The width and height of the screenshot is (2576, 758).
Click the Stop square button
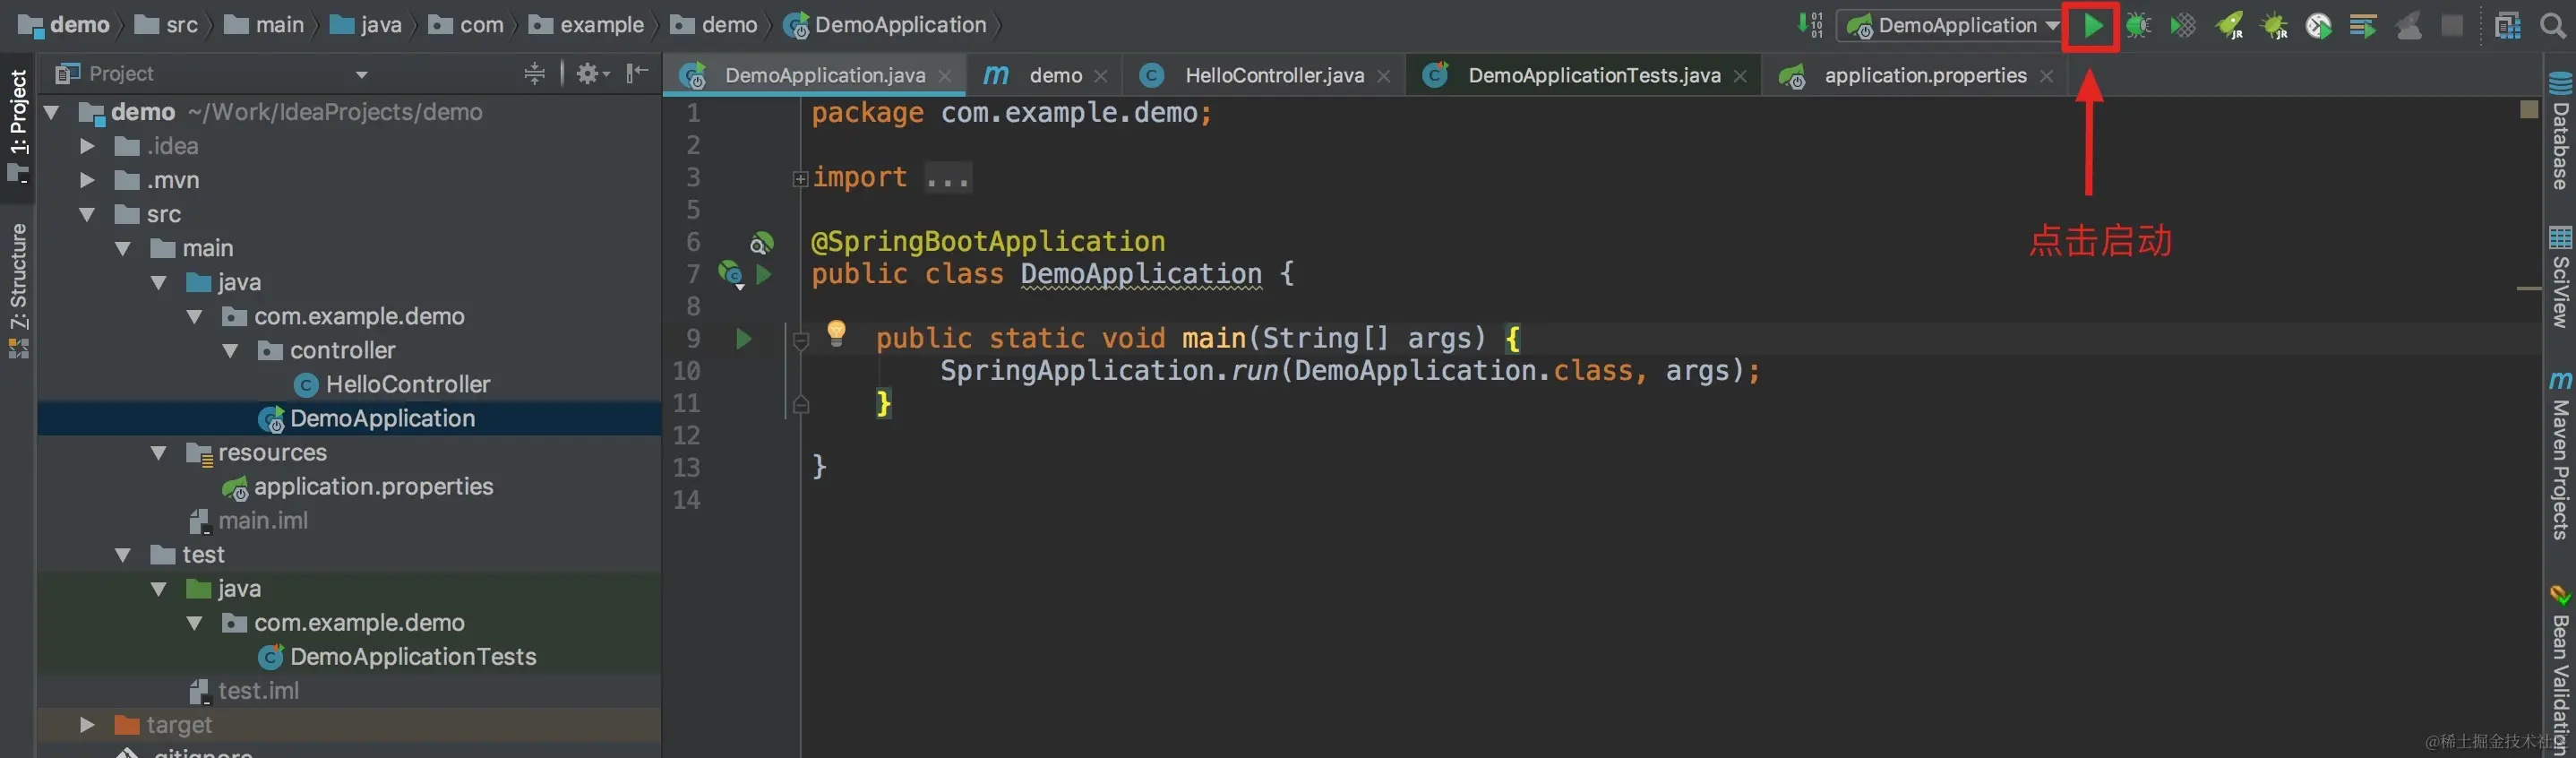pos(2451,25)
